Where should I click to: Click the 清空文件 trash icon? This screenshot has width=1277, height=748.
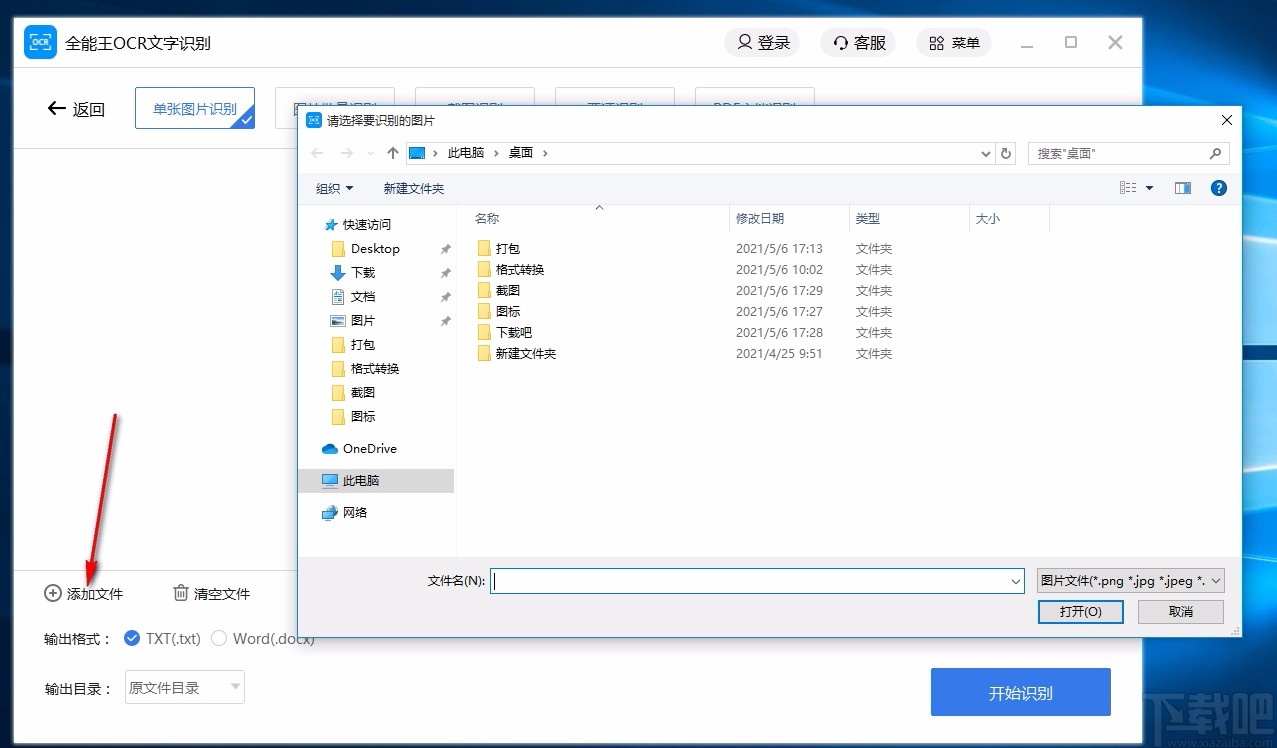click(181, 593)
